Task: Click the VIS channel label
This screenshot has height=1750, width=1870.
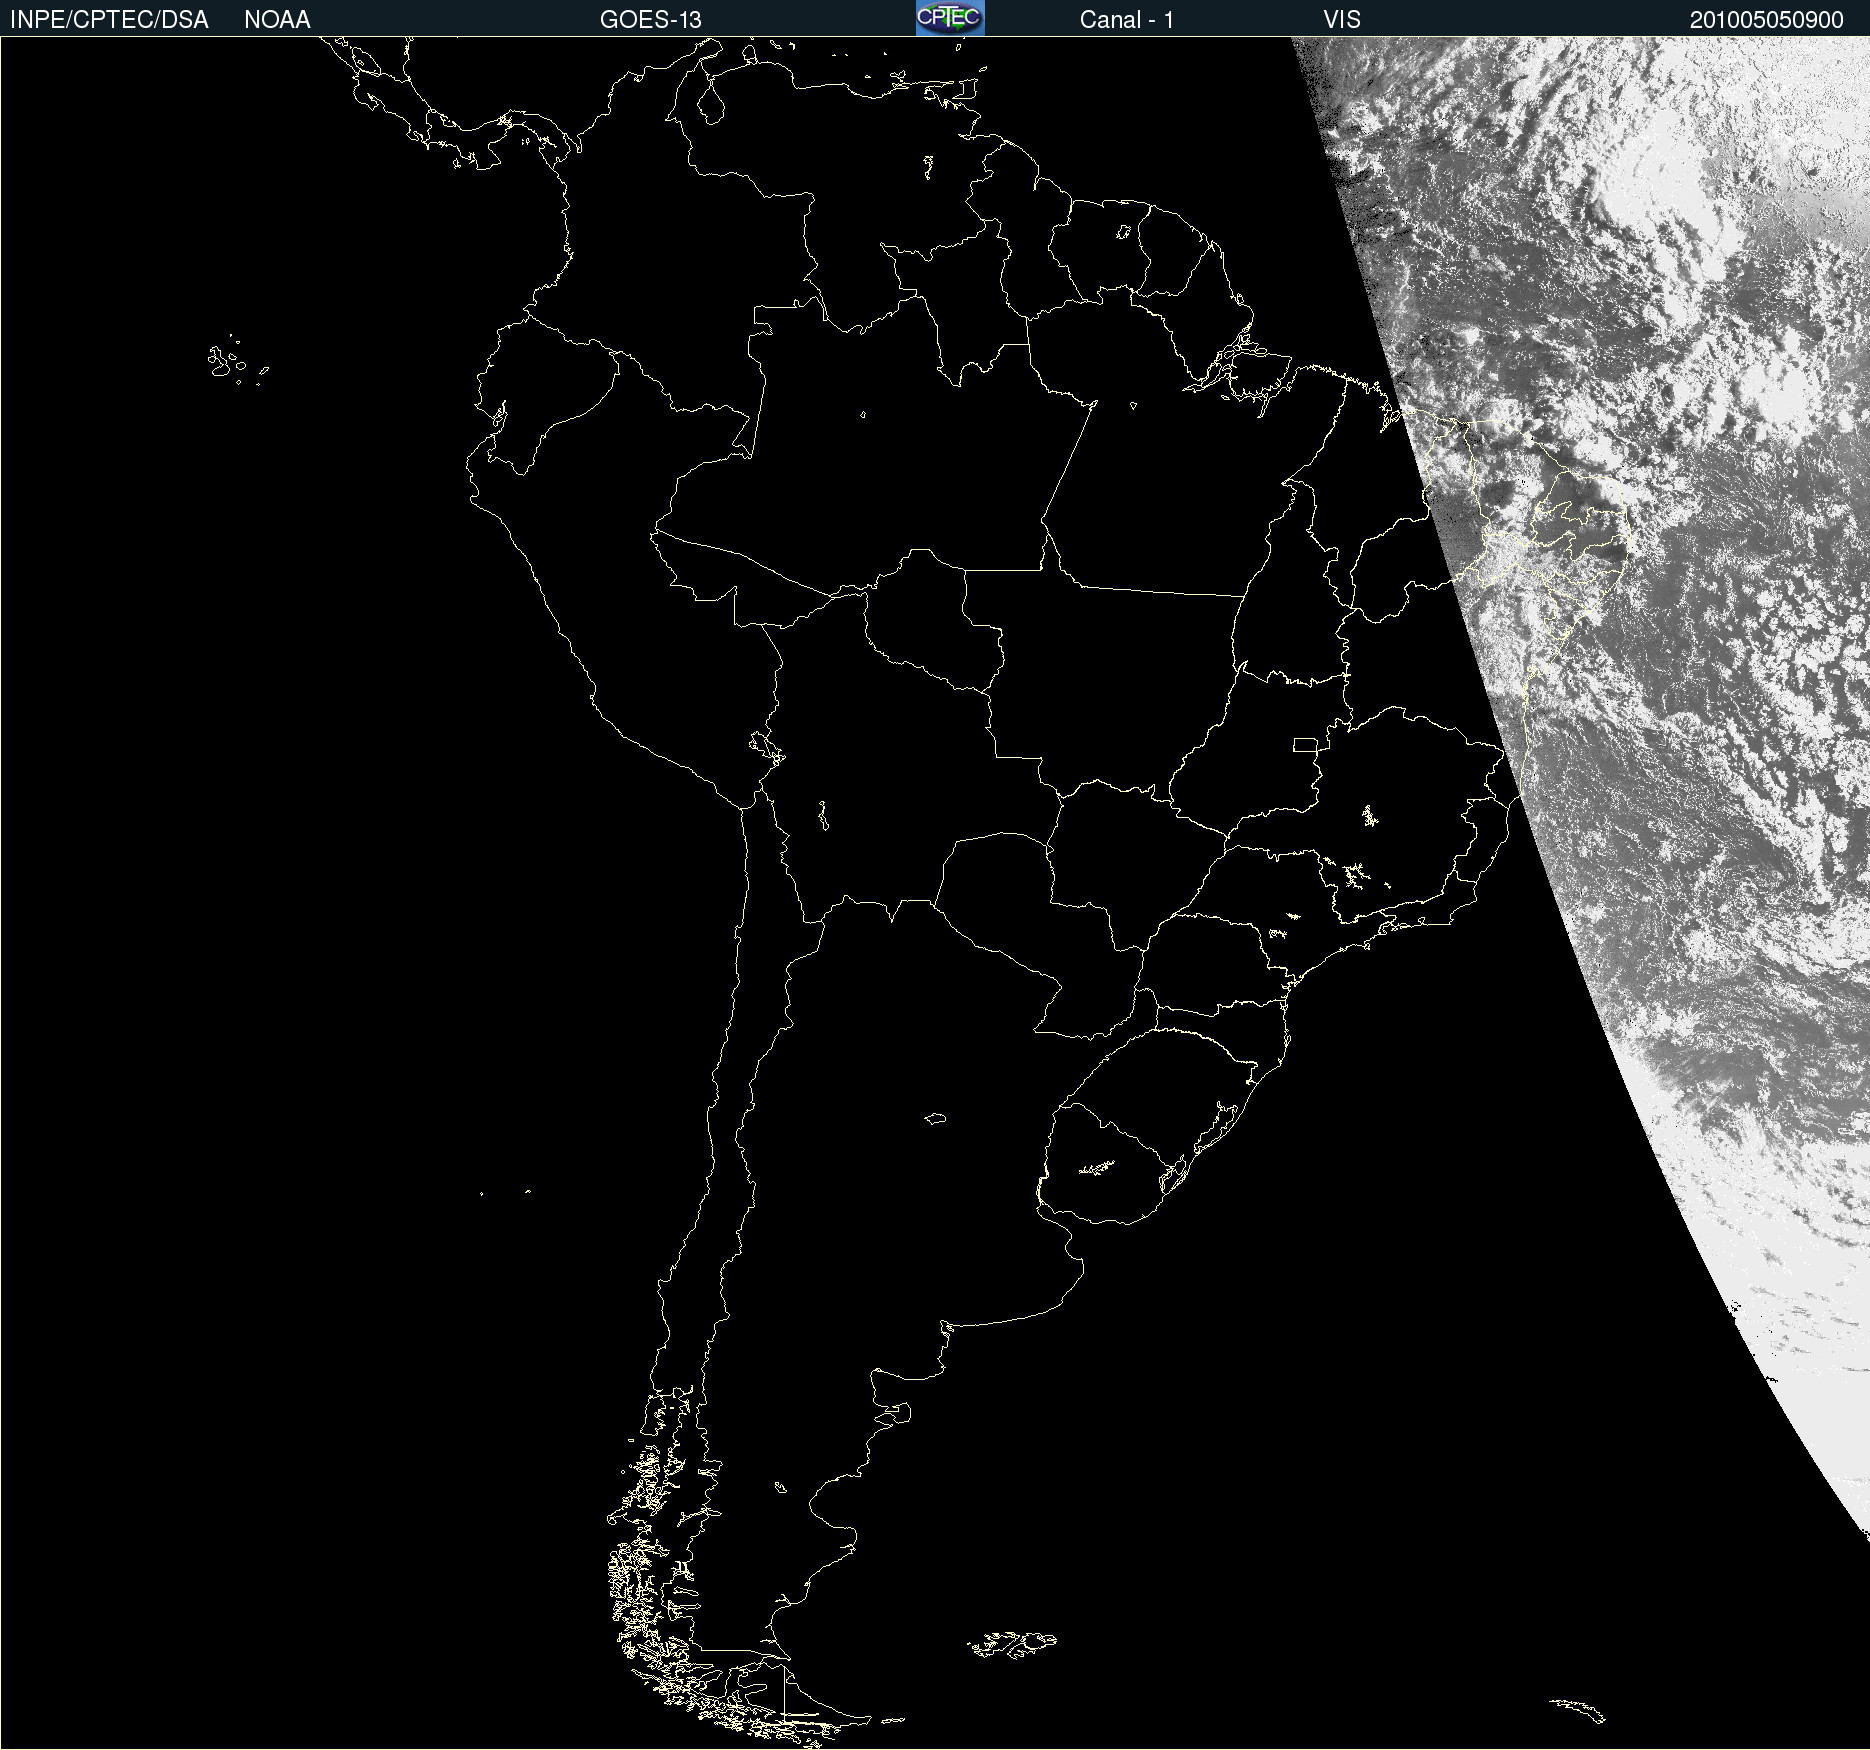Action: pos(1342,20)
